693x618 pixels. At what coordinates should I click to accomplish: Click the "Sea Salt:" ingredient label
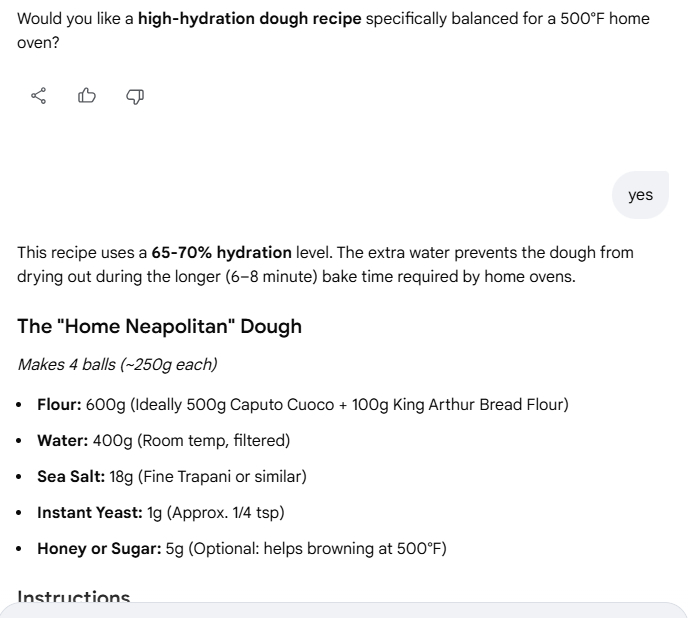[x=71, y=476]
